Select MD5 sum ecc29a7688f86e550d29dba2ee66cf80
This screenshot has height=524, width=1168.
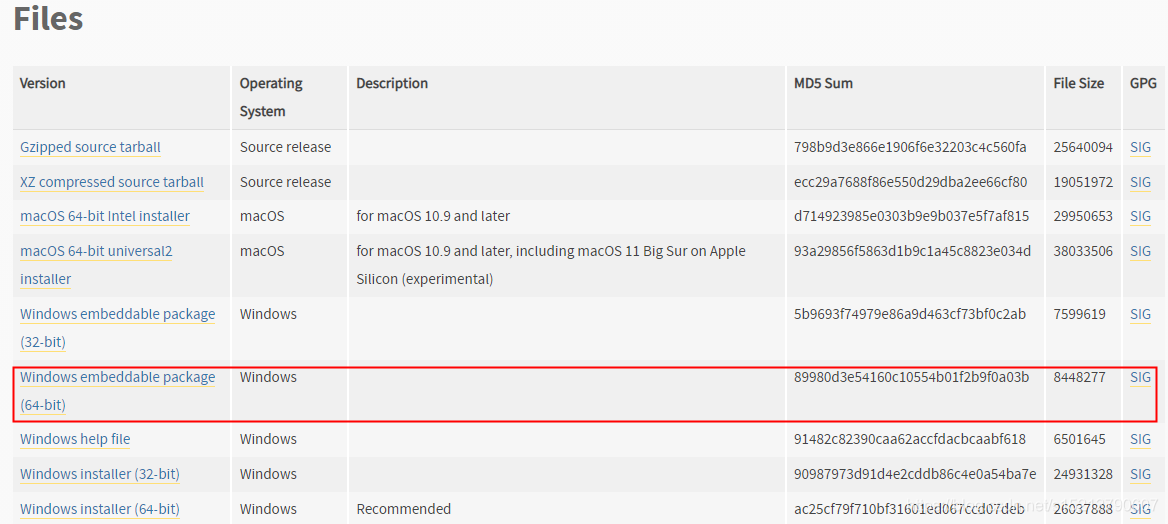pyautogui.click(x=910, y=182)
